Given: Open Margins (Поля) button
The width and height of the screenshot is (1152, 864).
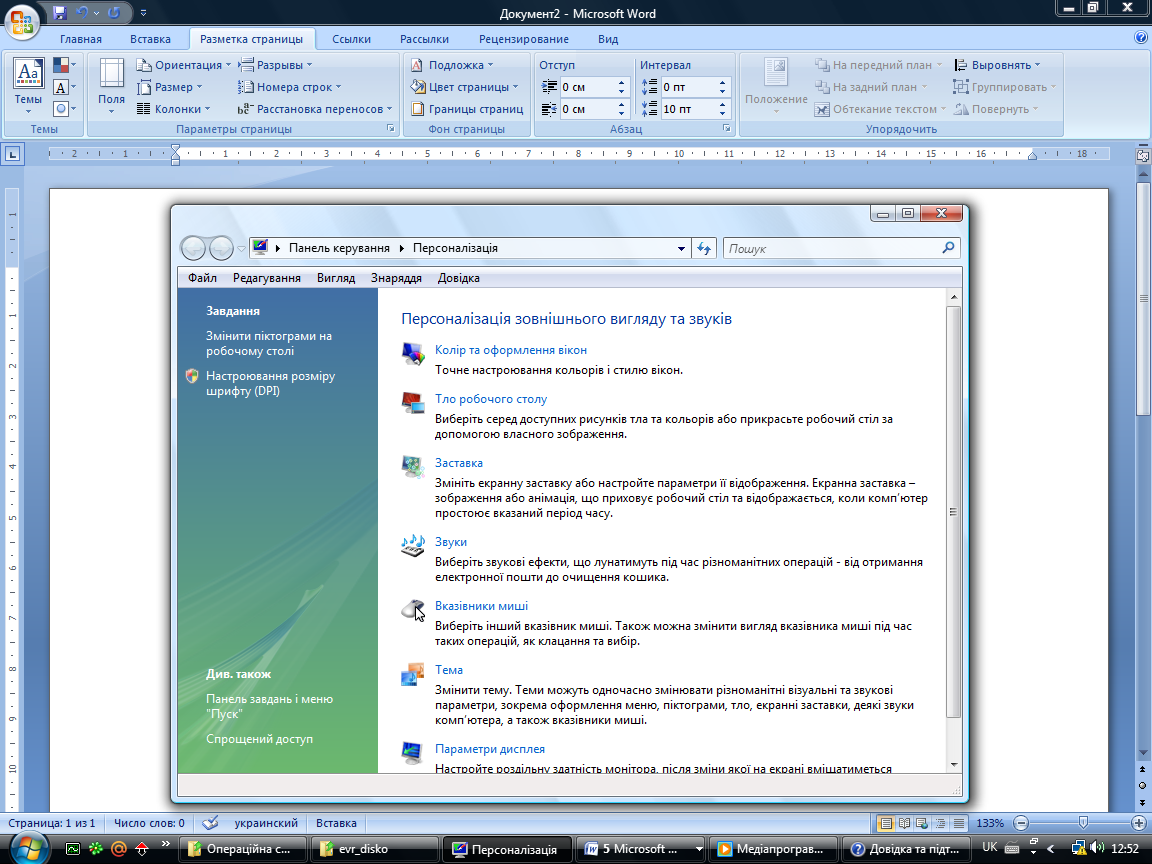Looking at the screenshot, I should point(112,85).
